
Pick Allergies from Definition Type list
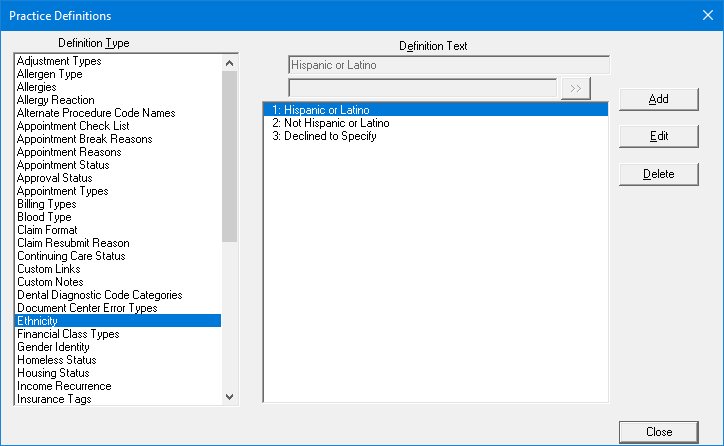[40, 87]
